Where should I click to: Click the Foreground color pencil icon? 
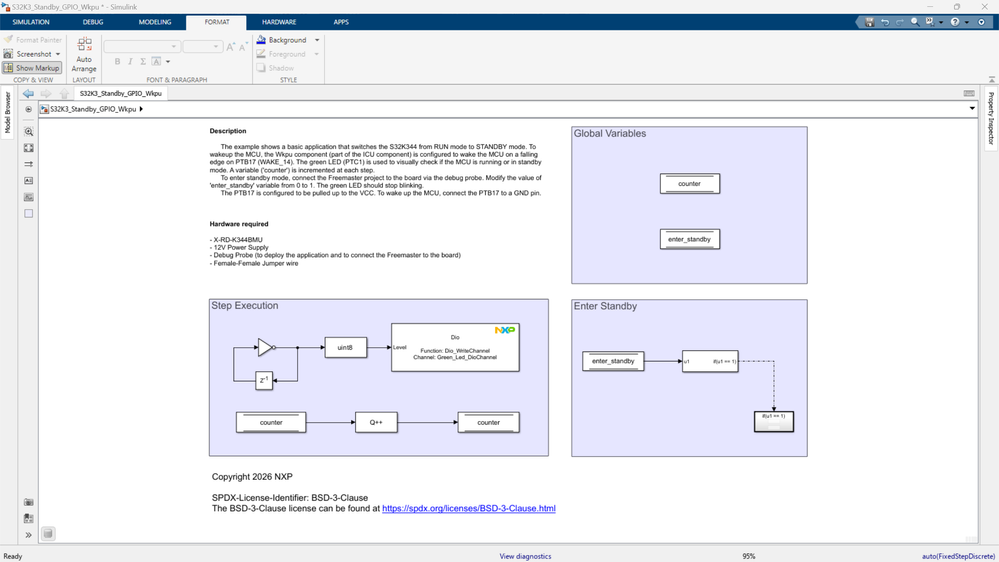[261, 54]
